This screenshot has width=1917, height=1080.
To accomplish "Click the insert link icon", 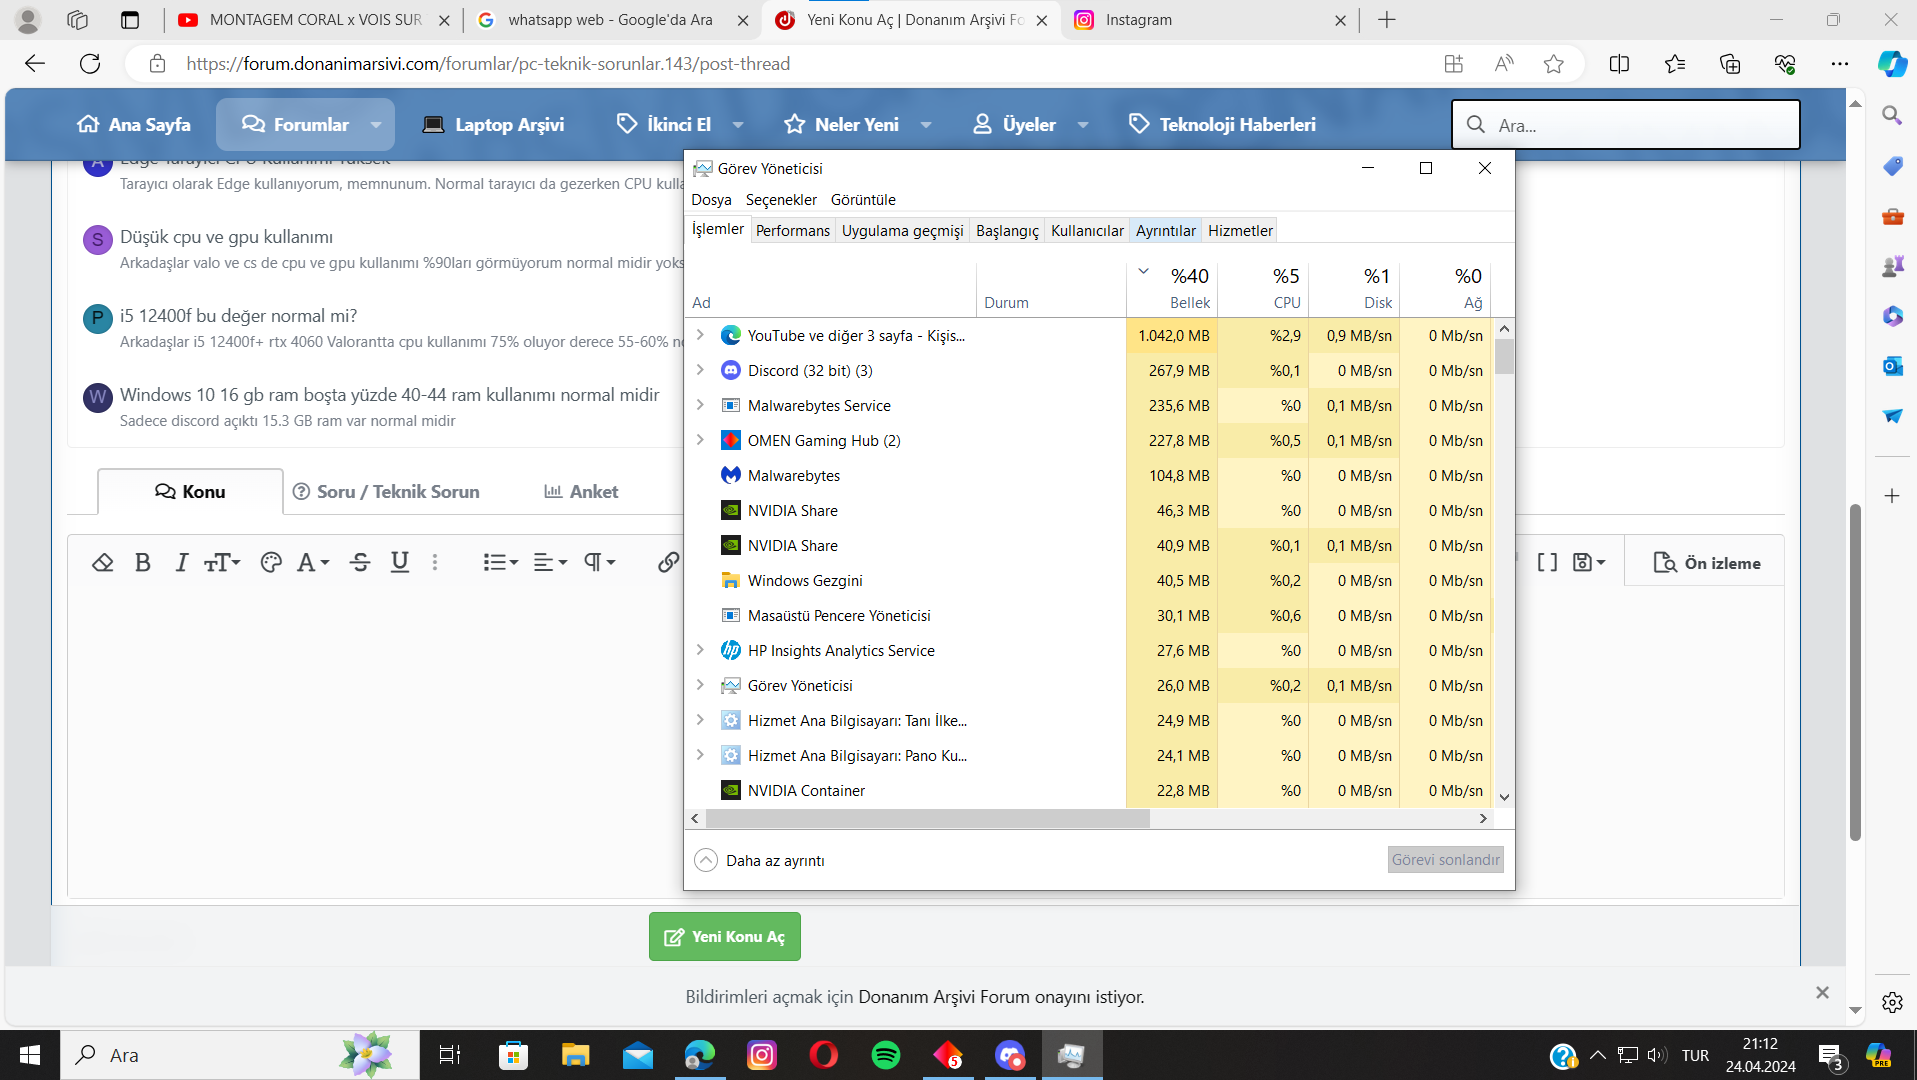I will (668, 562).
